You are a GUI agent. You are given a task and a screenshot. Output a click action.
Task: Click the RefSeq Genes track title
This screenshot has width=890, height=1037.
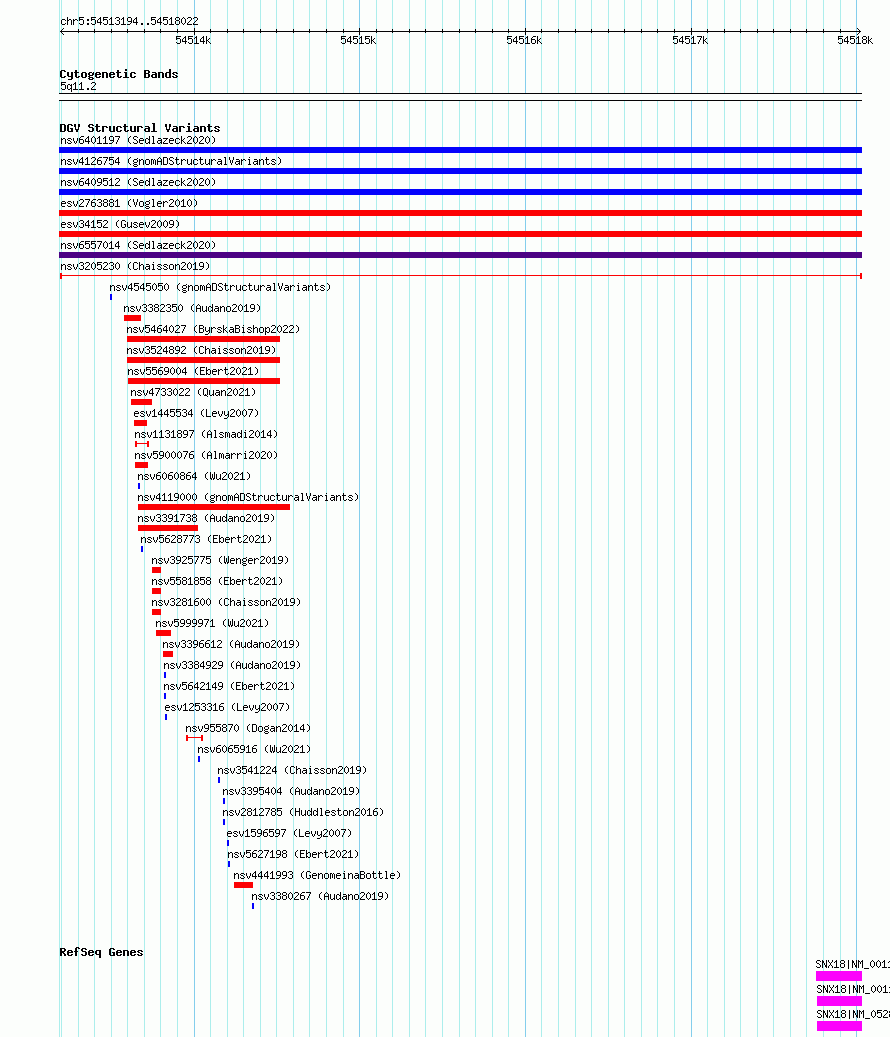point(101,952)
